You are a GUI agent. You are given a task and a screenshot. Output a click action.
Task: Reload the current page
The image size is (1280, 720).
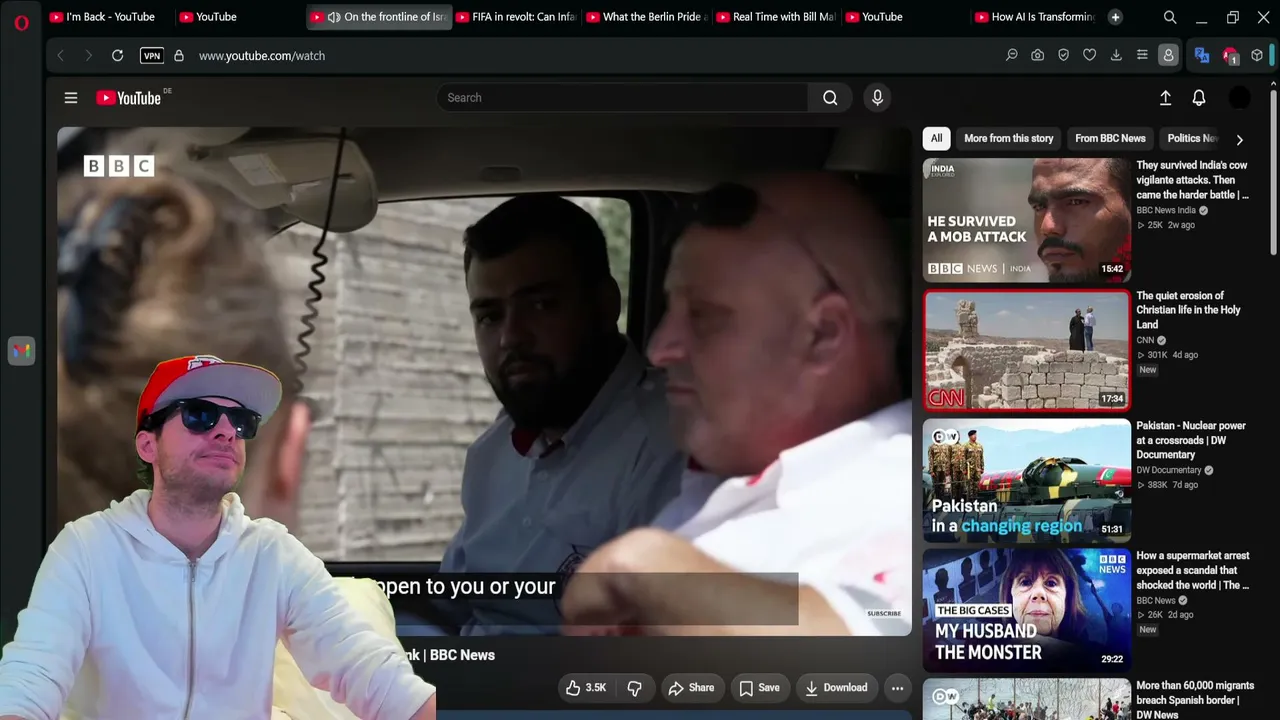pos(117,56)
